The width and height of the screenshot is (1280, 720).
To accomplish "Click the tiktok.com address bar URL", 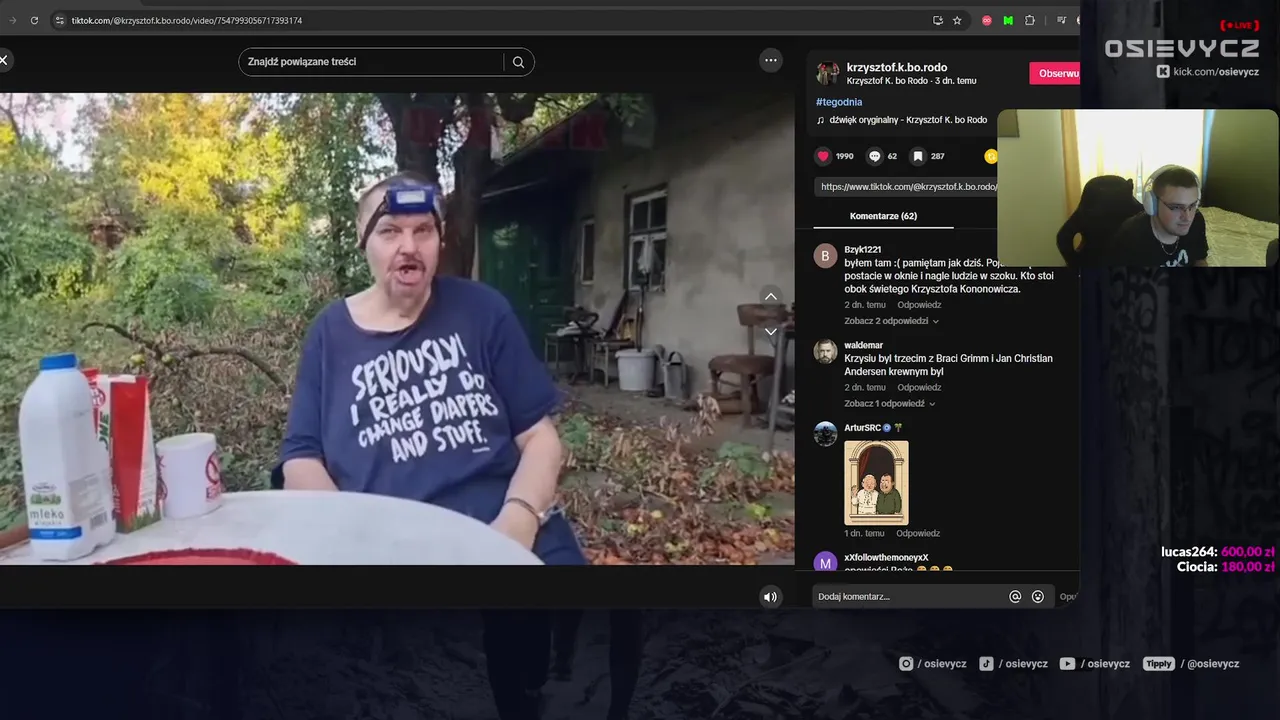I will click(x=187, y=20).
